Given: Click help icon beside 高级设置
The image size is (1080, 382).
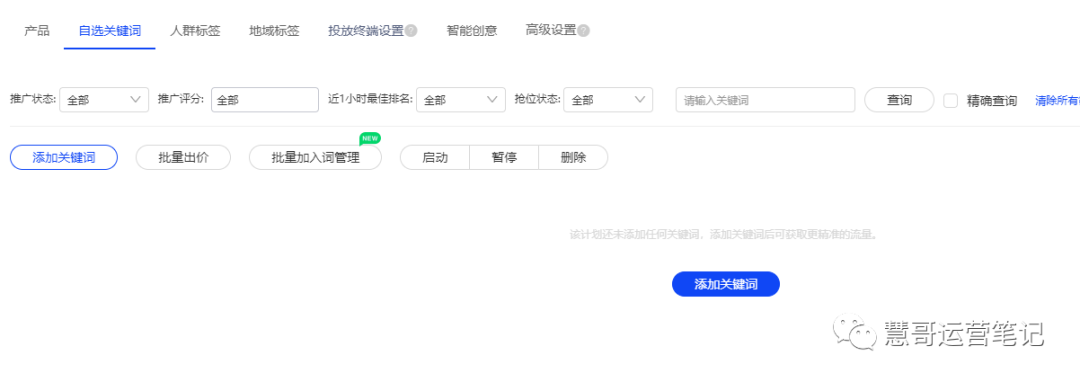Looking at the screenshot, I should 583,31.
